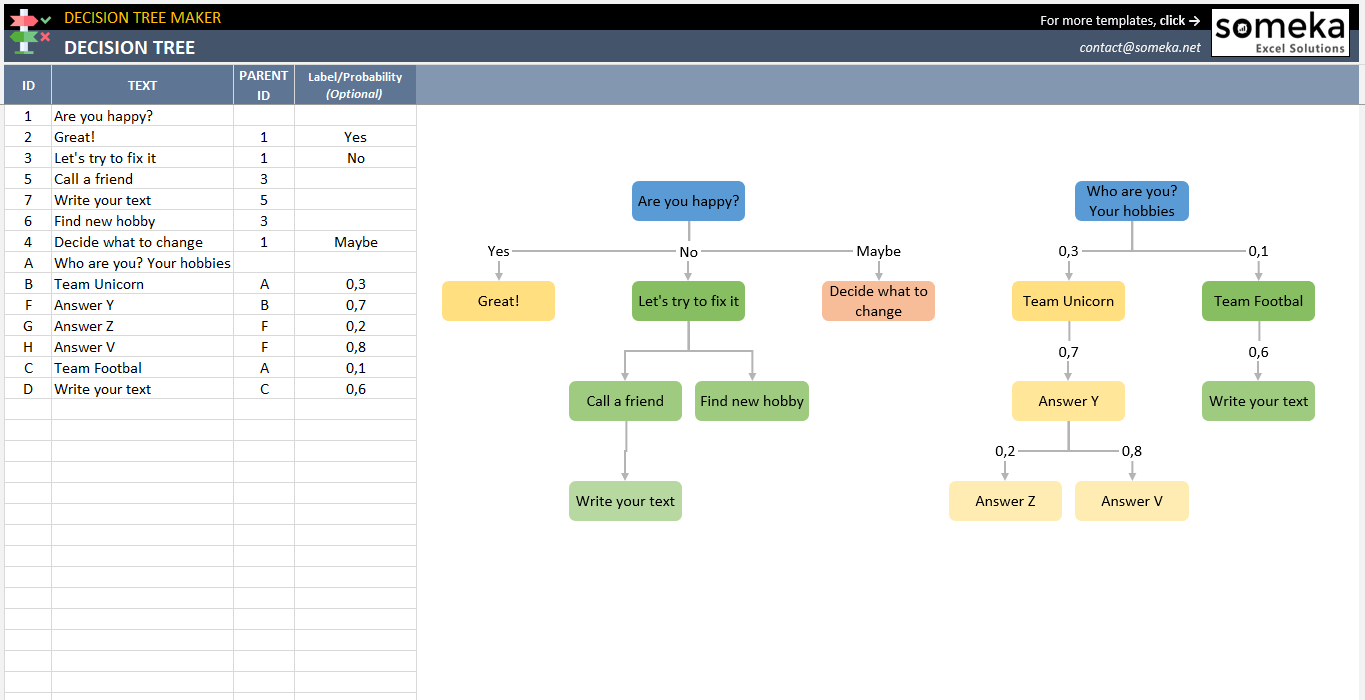
Task: Click the Label/Probability header cell
Action: click(354, 84)
